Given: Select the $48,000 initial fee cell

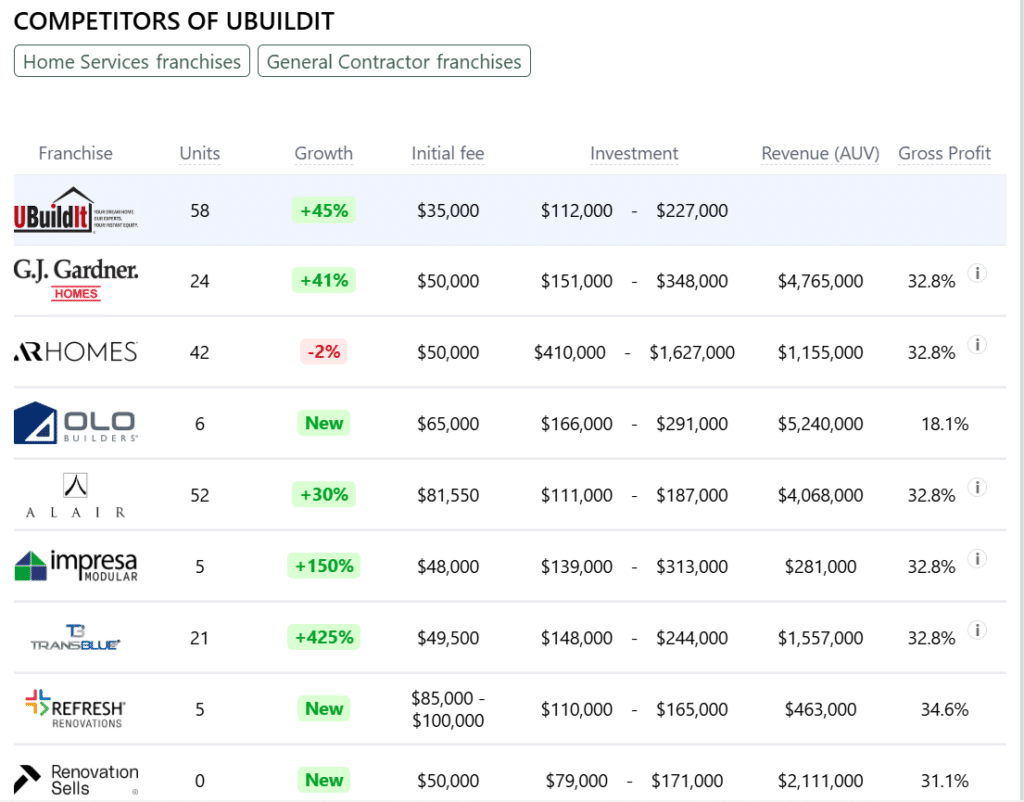Looking at the screenshot, I should [x=448, y=566].
